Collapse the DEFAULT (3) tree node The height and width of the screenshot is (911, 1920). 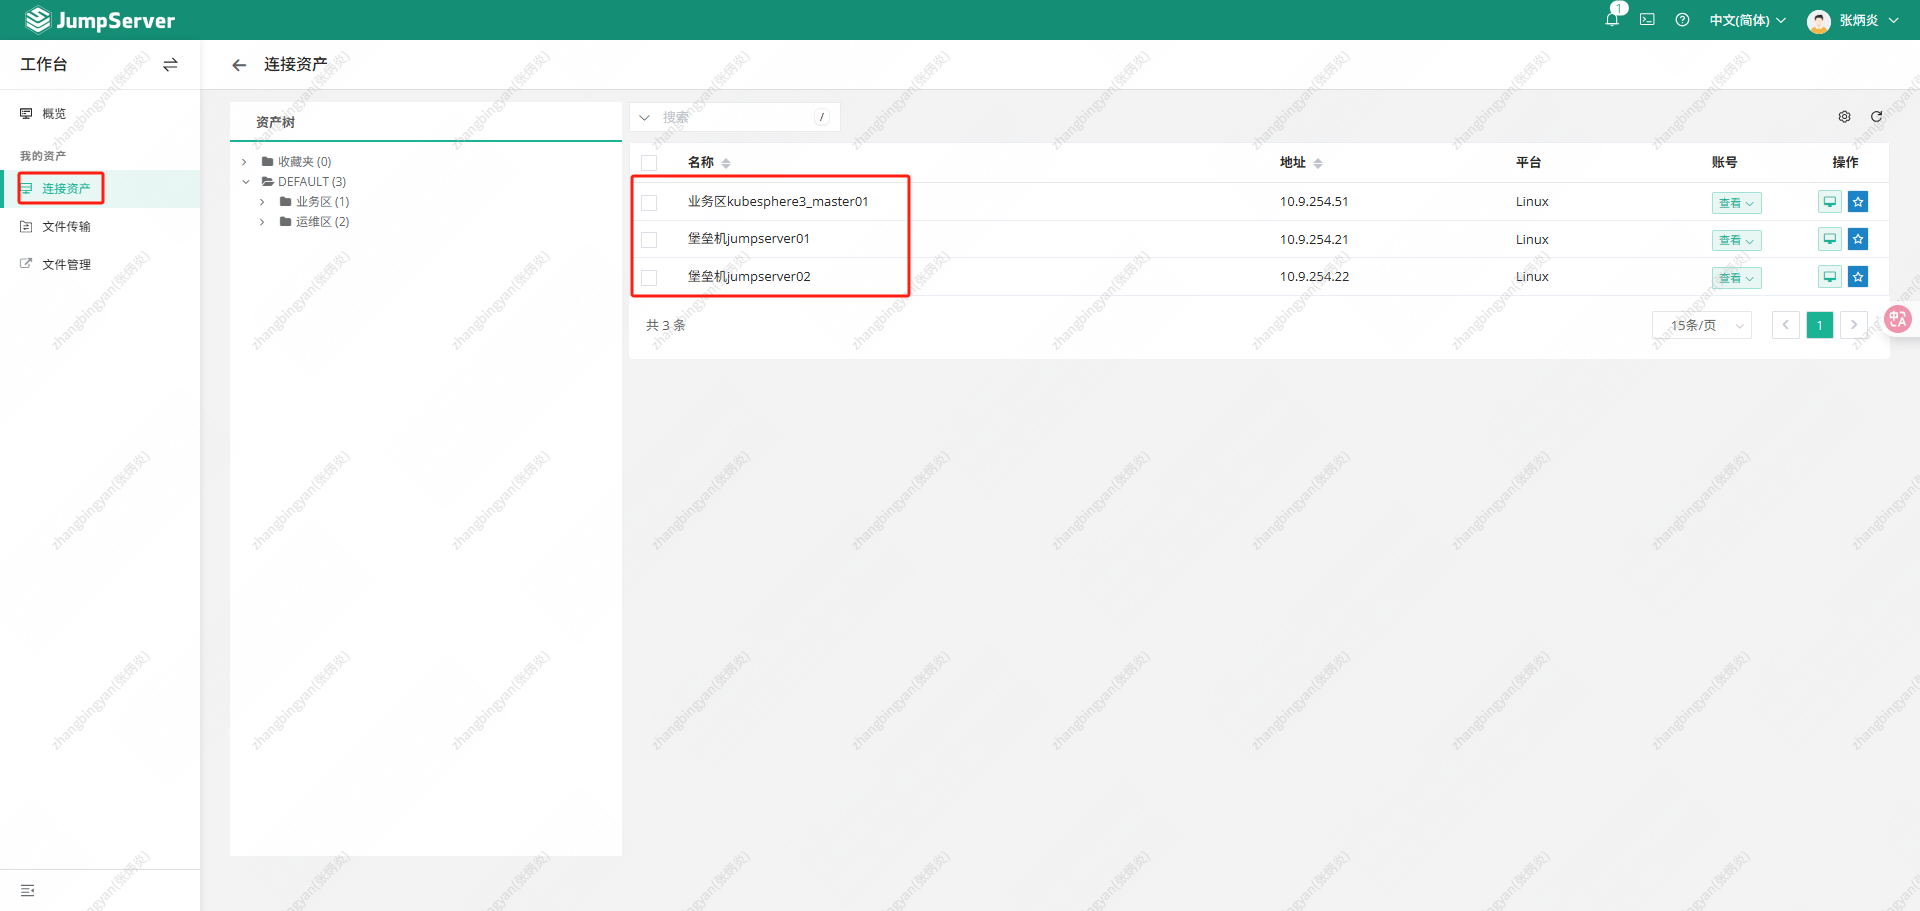pos(246,182)
